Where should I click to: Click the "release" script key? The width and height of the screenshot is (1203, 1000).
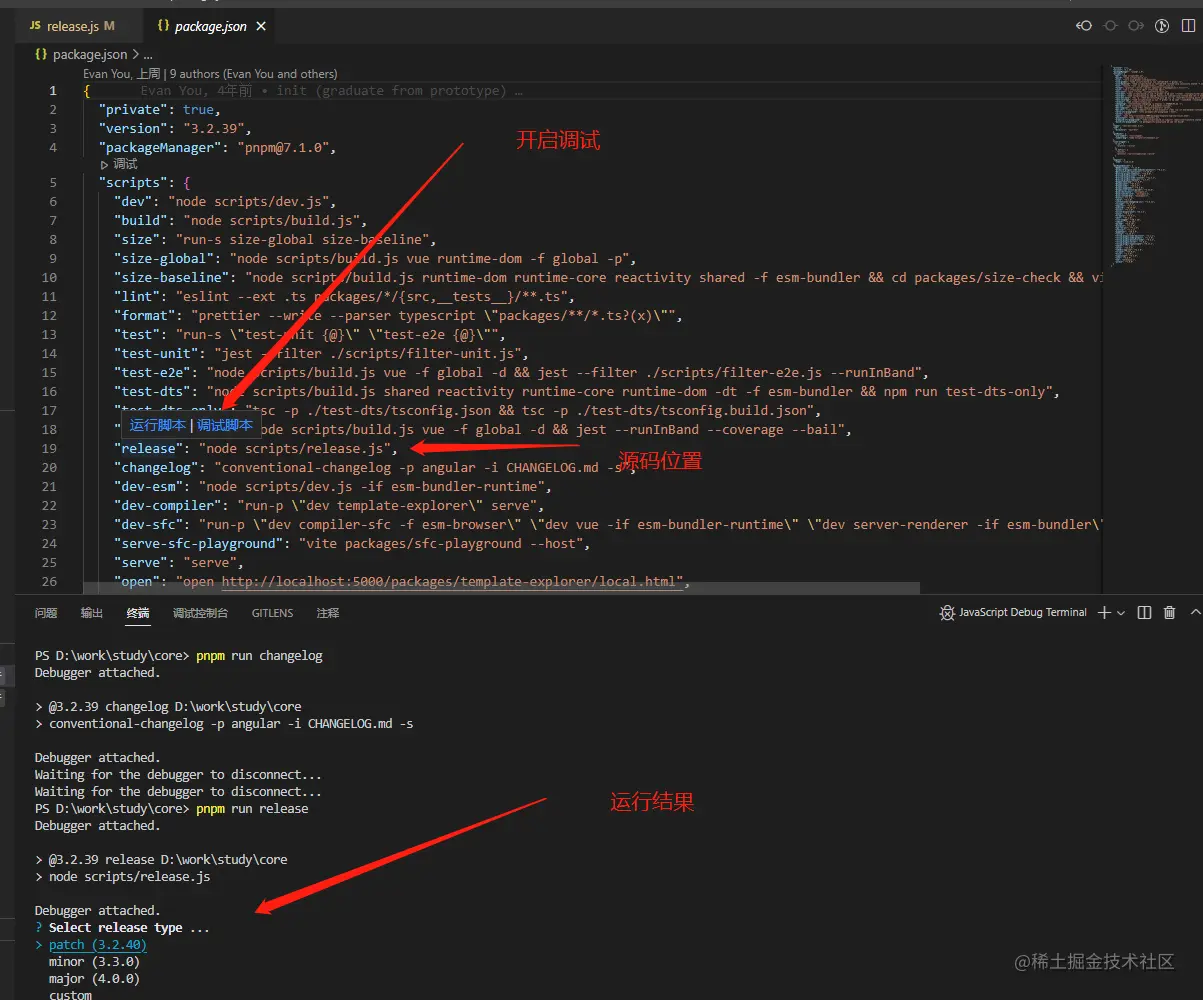pos(148,448)
